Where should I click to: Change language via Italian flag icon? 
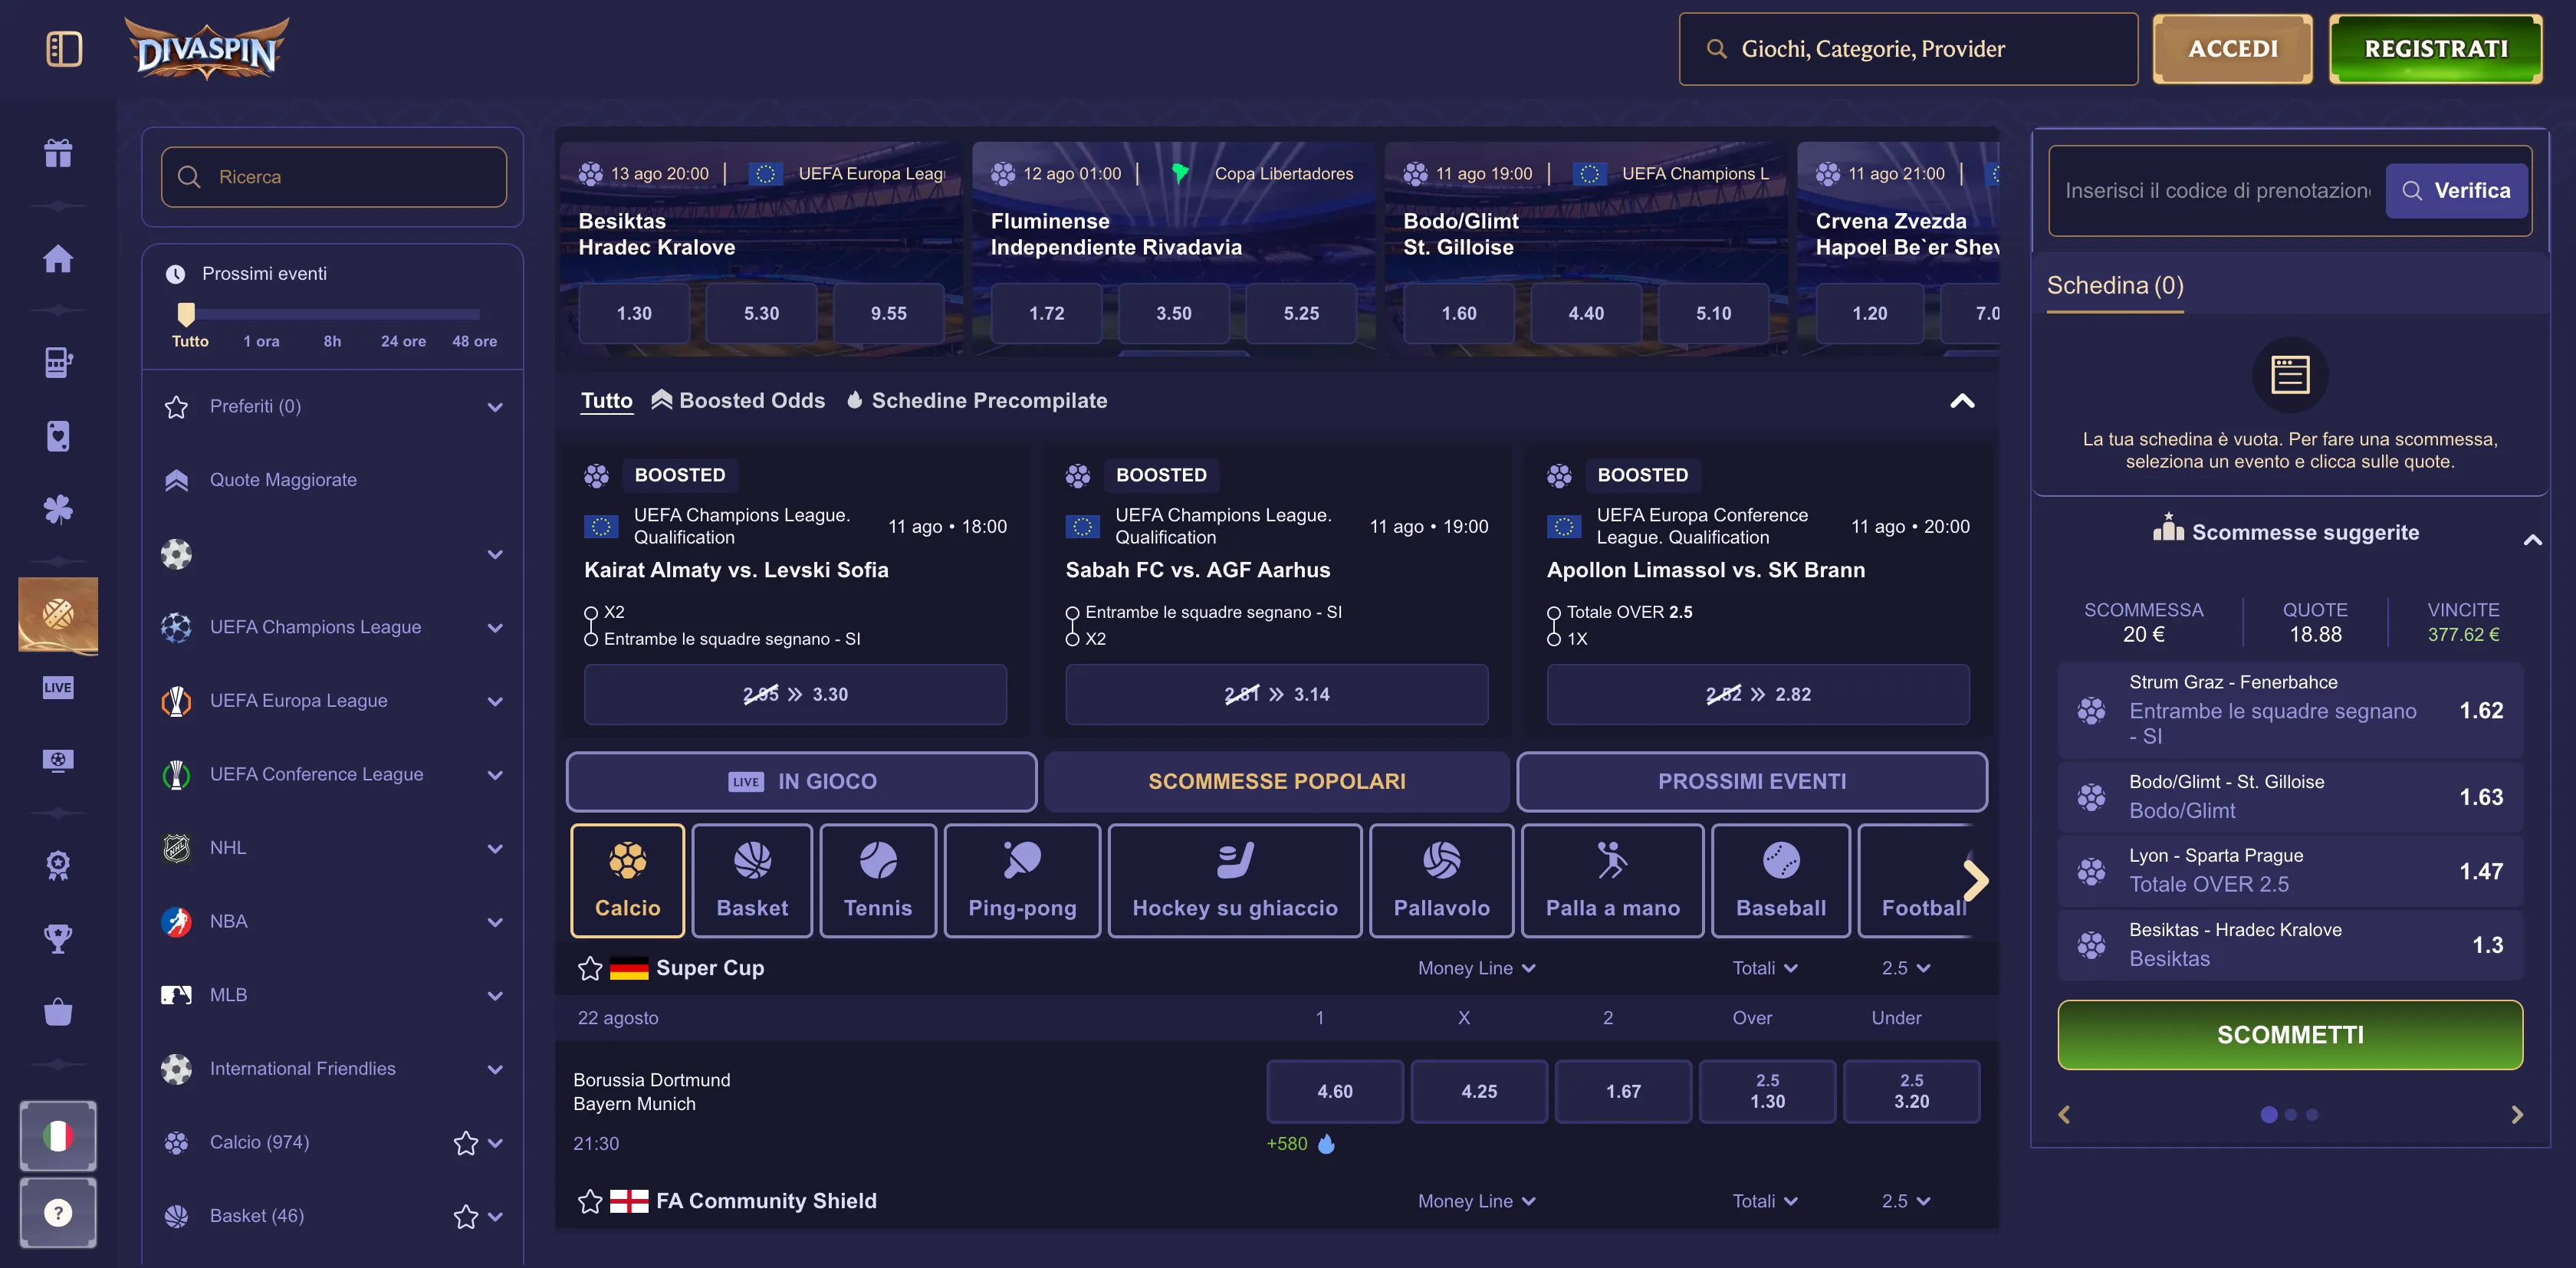point(58,1136)
